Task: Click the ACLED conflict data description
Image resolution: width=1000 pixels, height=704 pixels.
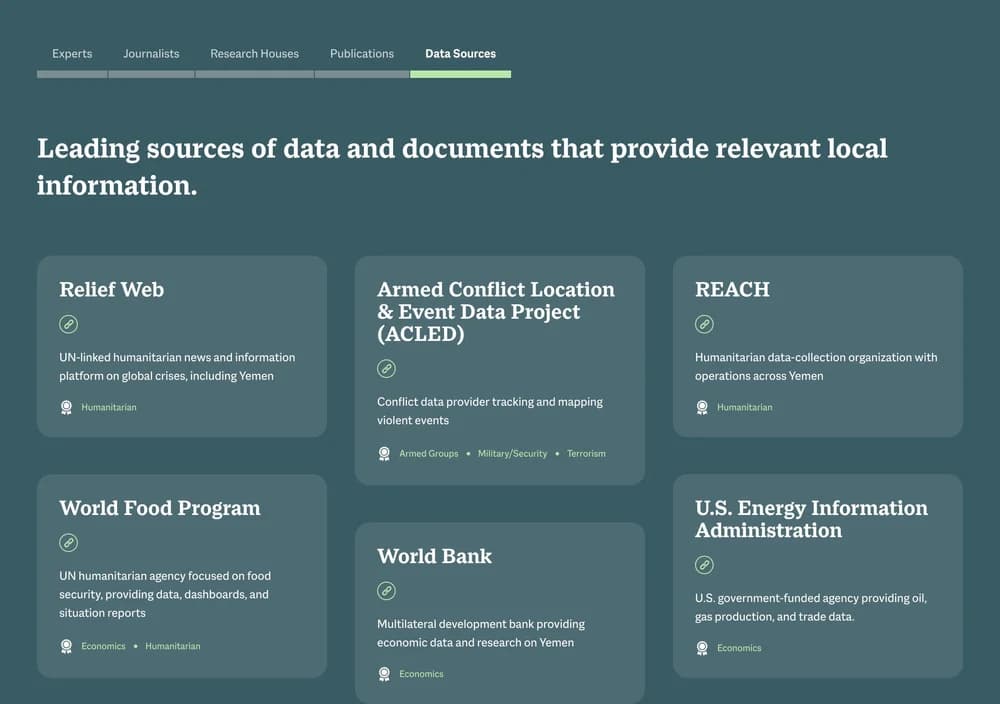Action: 490,411
